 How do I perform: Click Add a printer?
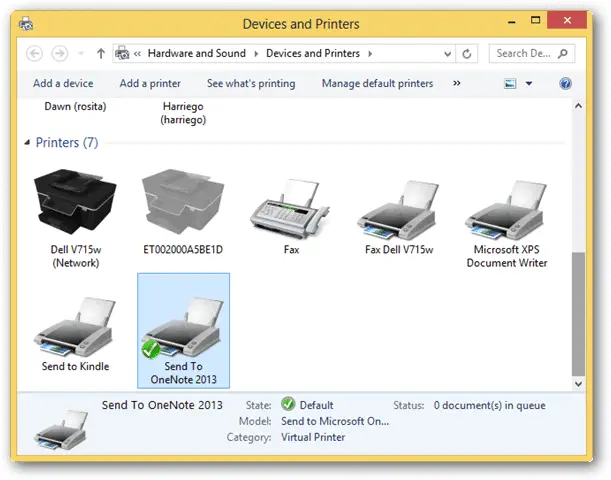pyautogui.click(x=150, y=83)
